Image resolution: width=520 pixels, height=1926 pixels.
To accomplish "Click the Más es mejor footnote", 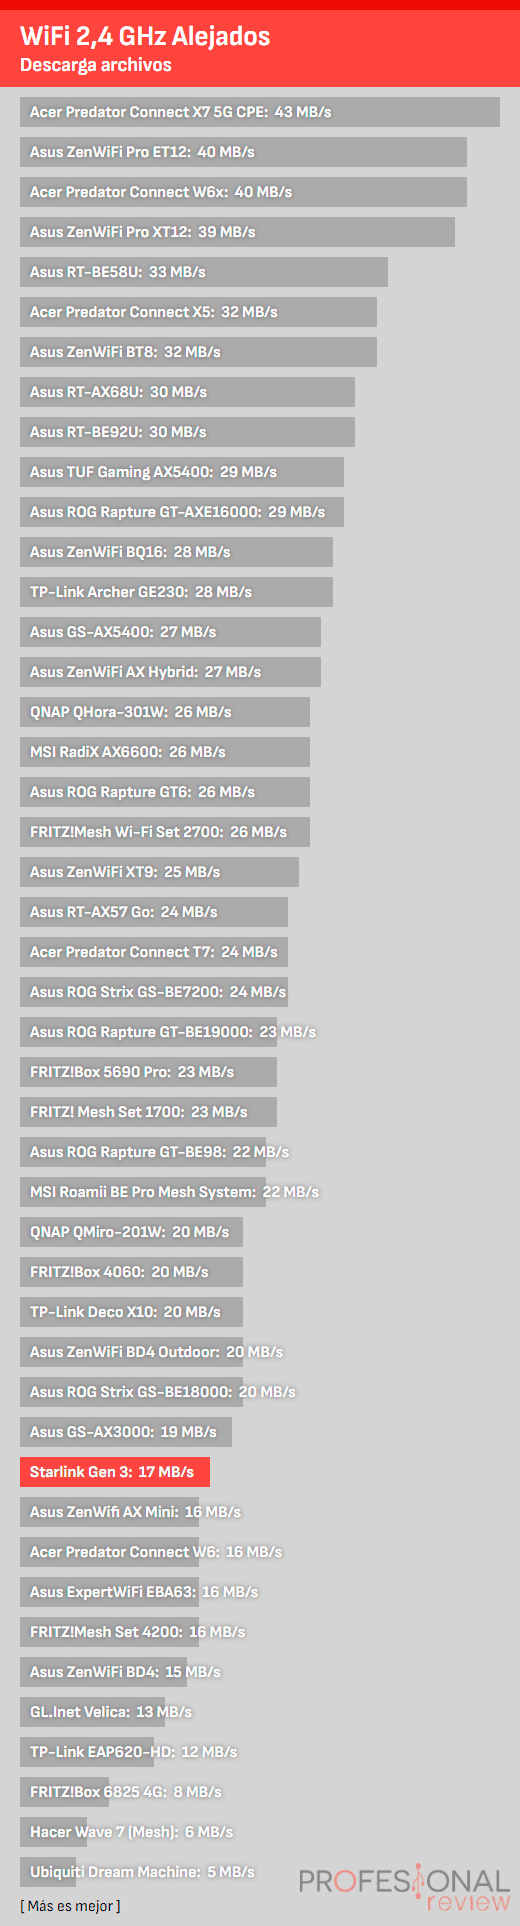I will [70, 1906].
